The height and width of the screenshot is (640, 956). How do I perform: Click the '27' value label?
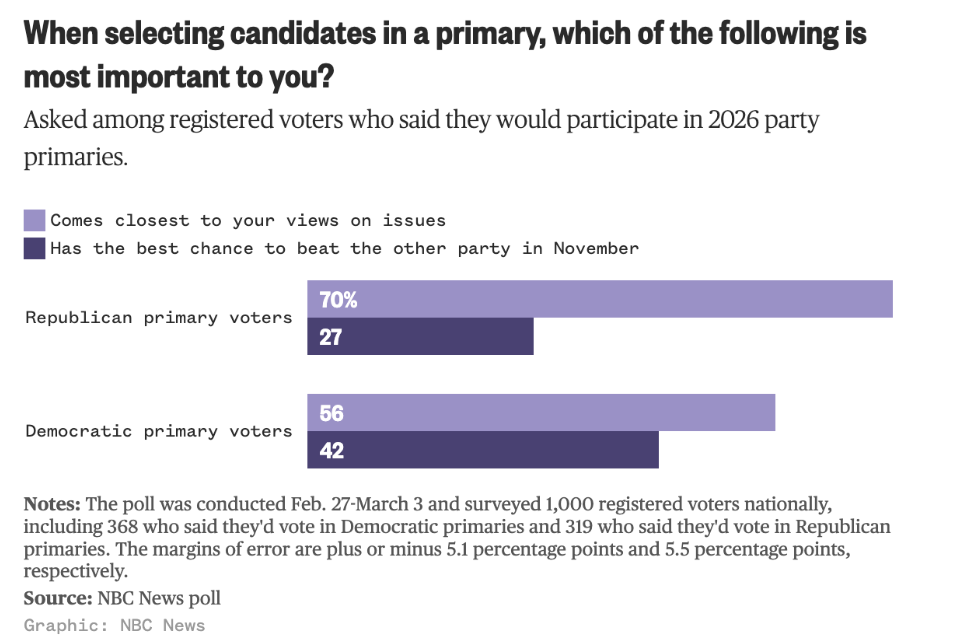tap(331, 337)
